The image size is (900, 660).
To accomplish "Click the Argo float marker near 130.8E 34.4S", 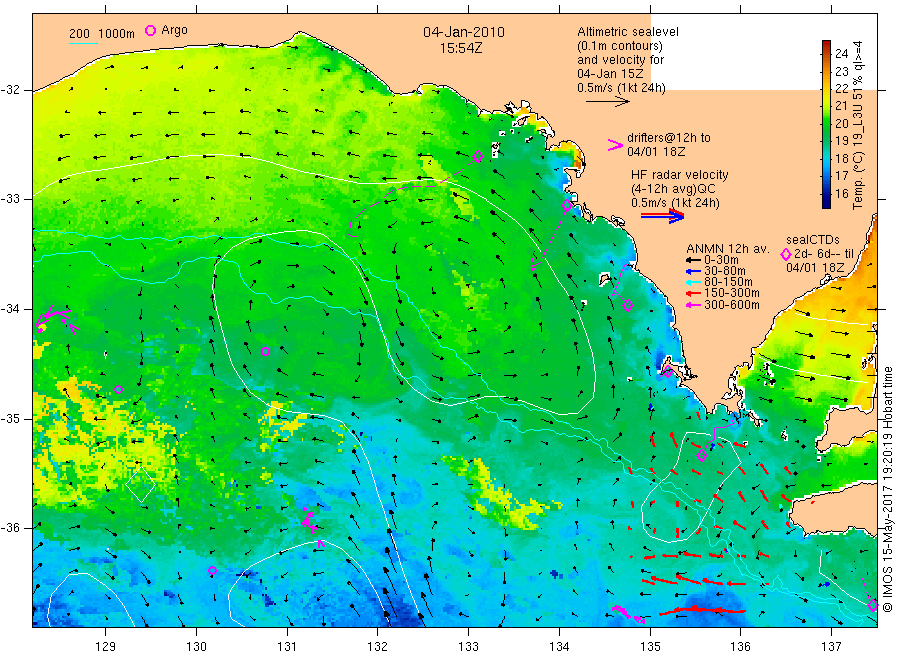I will click(x=265, y=351).
